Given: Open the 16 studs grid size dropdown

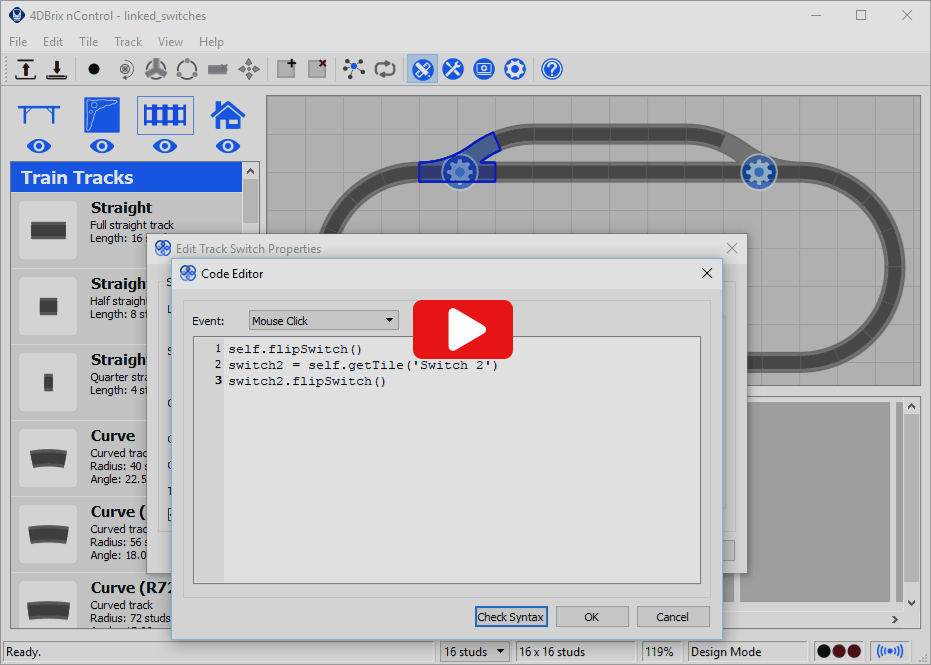Looking at the screenshot, I should point(475,652).
